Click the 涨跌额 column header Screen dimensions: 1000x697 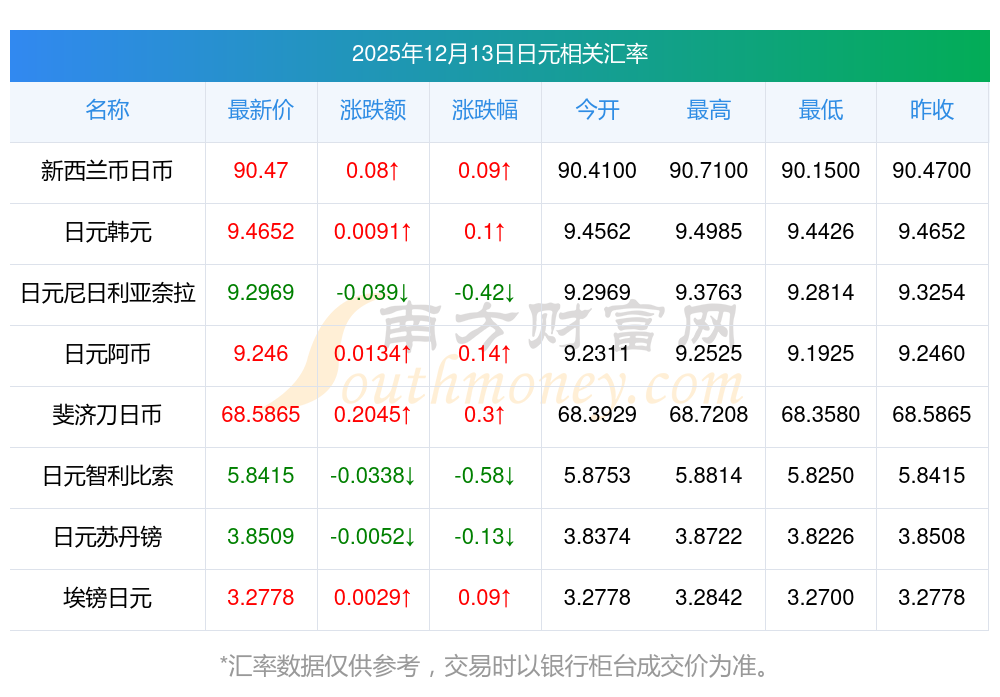click(x=373, y=110)
